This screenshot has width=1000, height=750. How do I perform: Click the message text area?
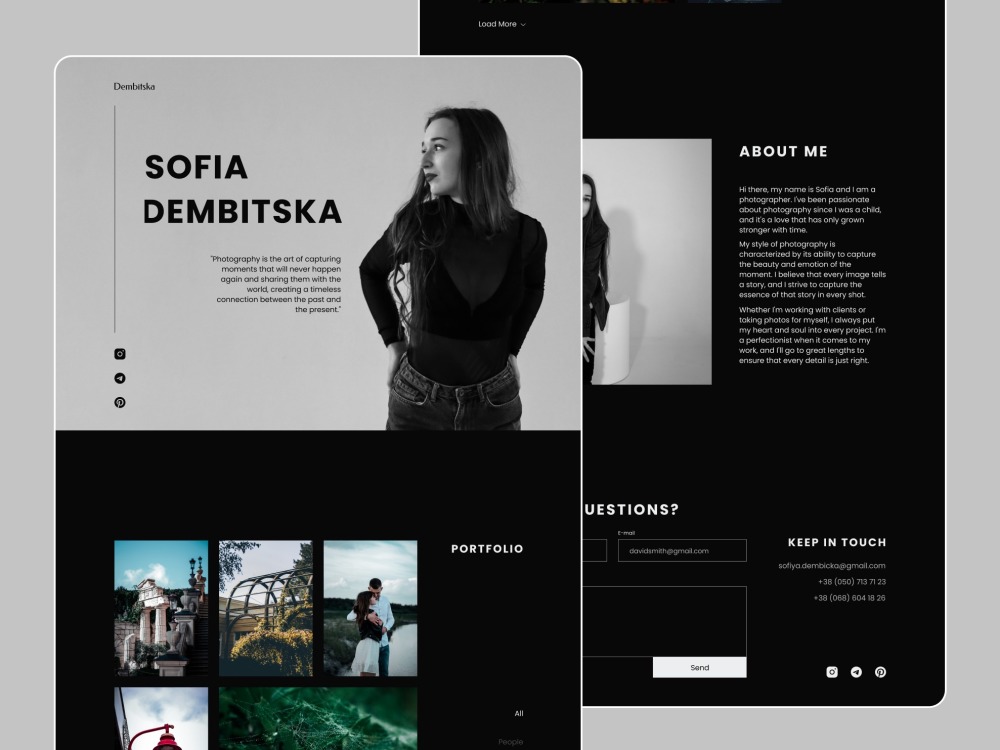point(664,621)
